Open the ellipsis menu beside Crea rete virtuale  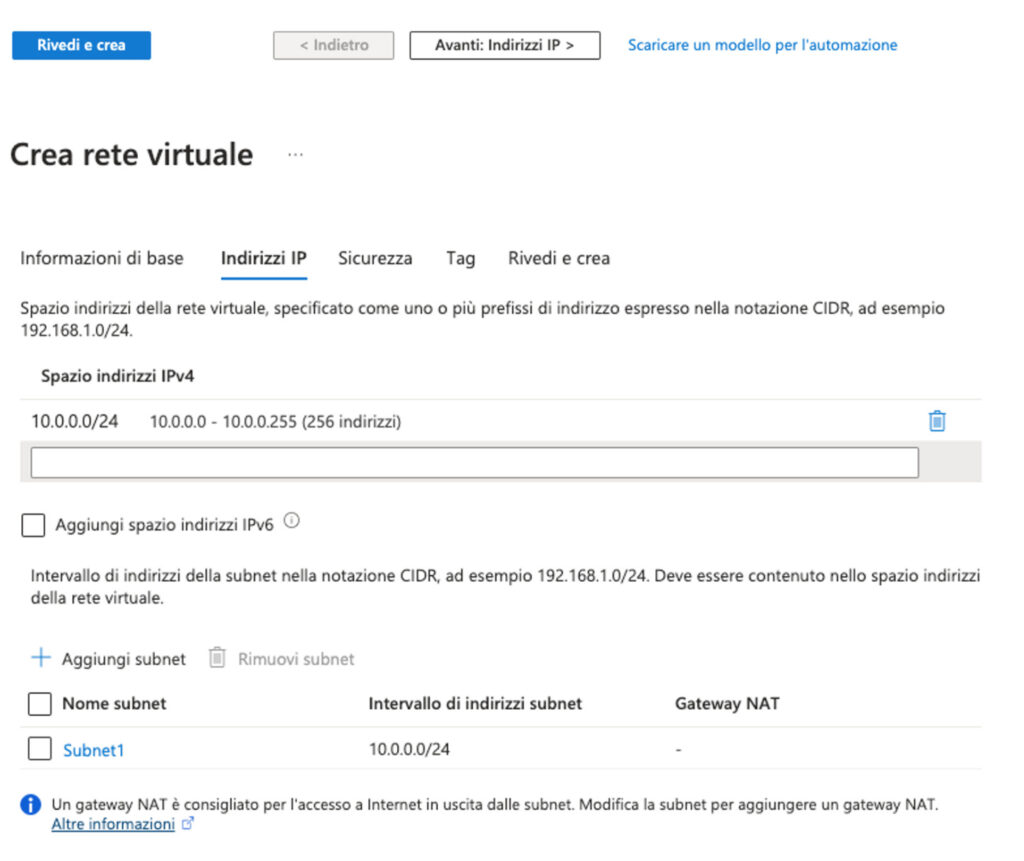click(x=295, y=155)
